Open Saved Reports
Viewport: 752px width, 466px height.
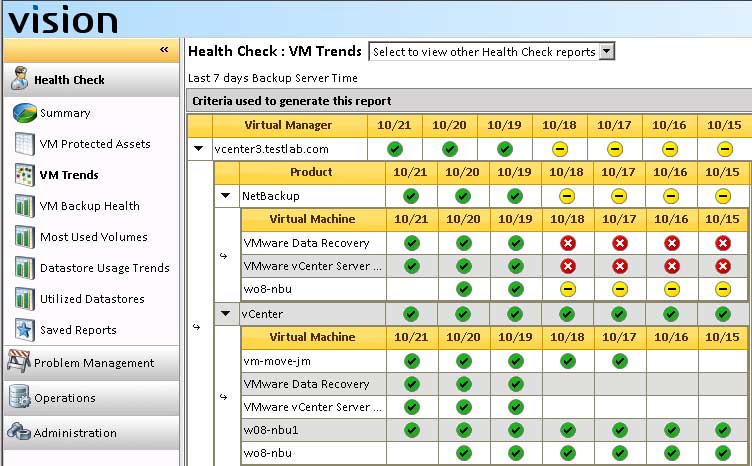78,330
